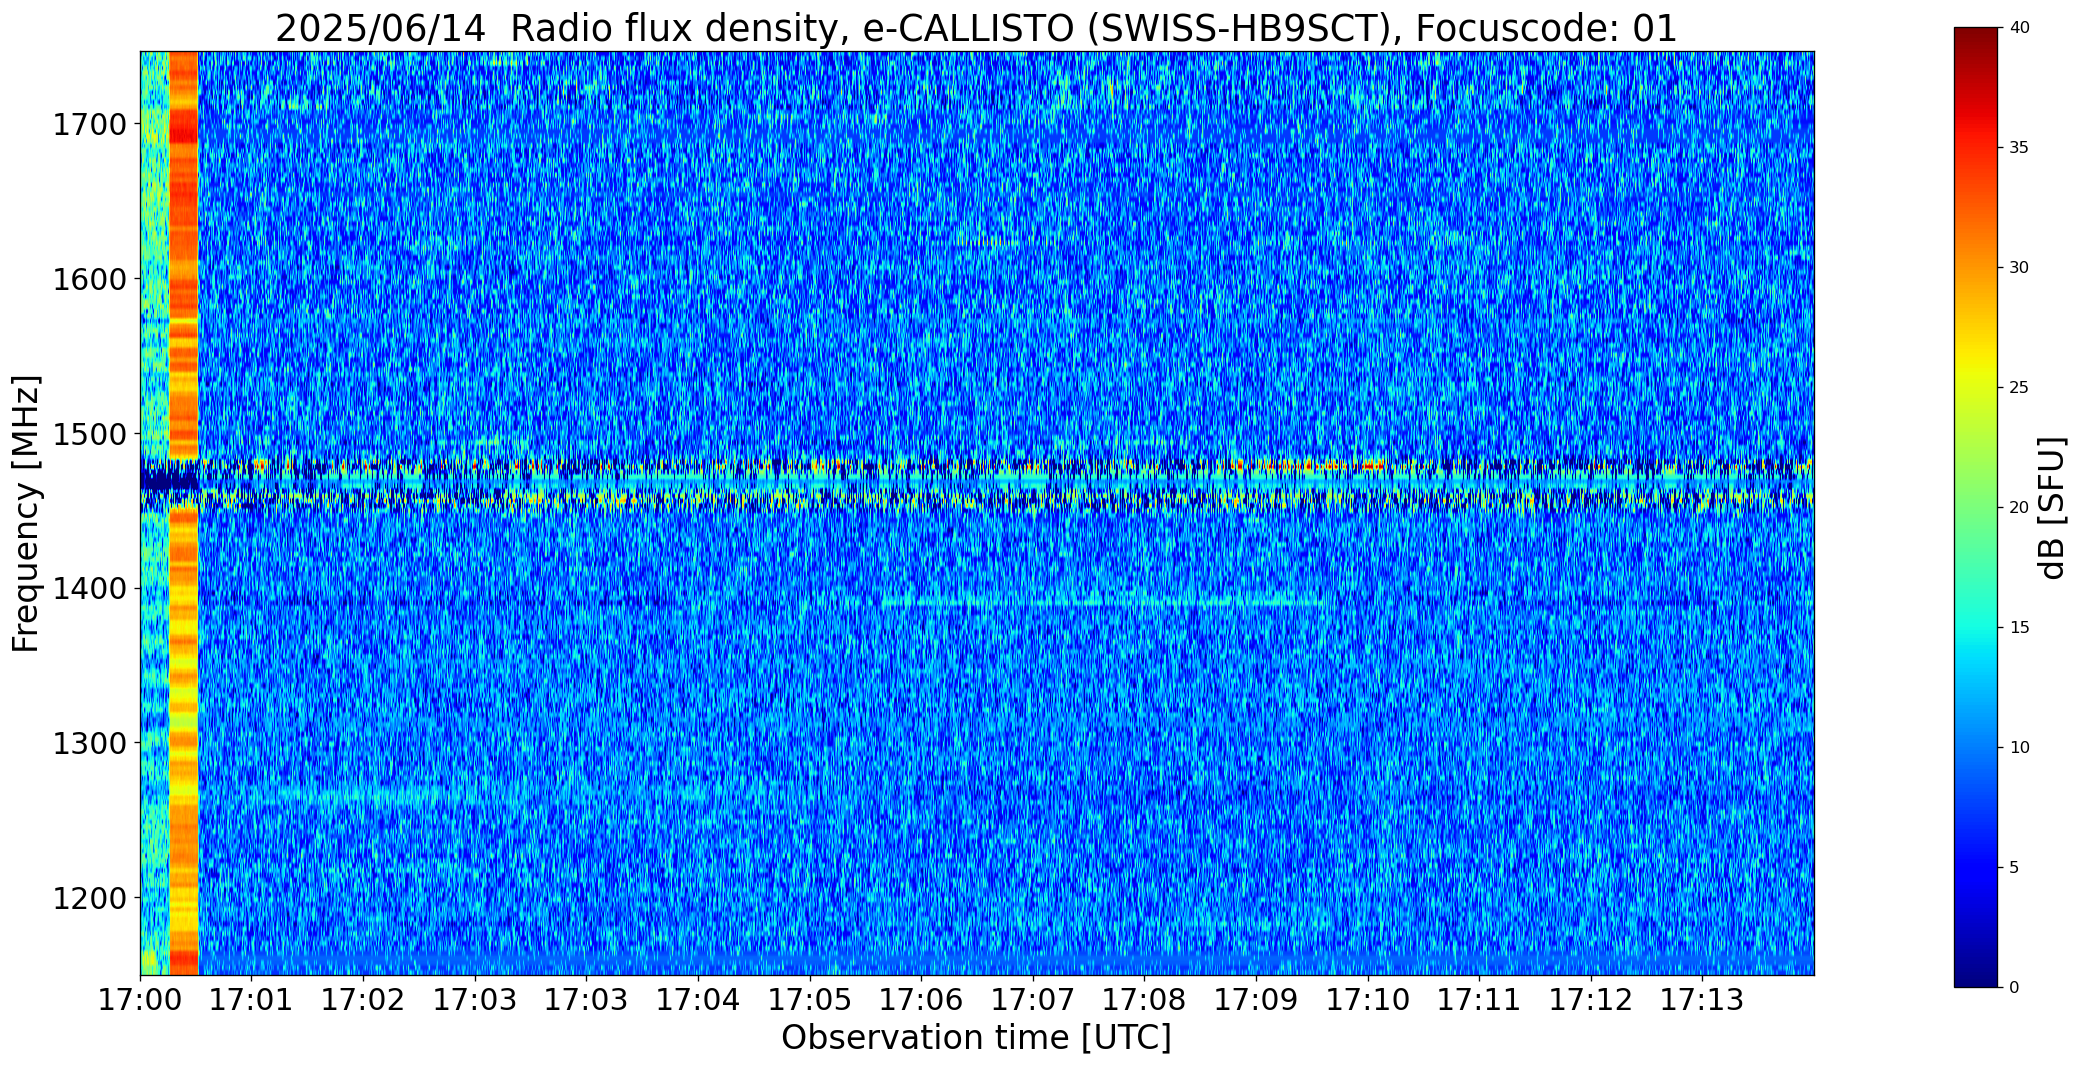This screenshot has height=1067, width=2082.
Task: Click the 17:07 time tick label
Action: click(1033, 1000)
